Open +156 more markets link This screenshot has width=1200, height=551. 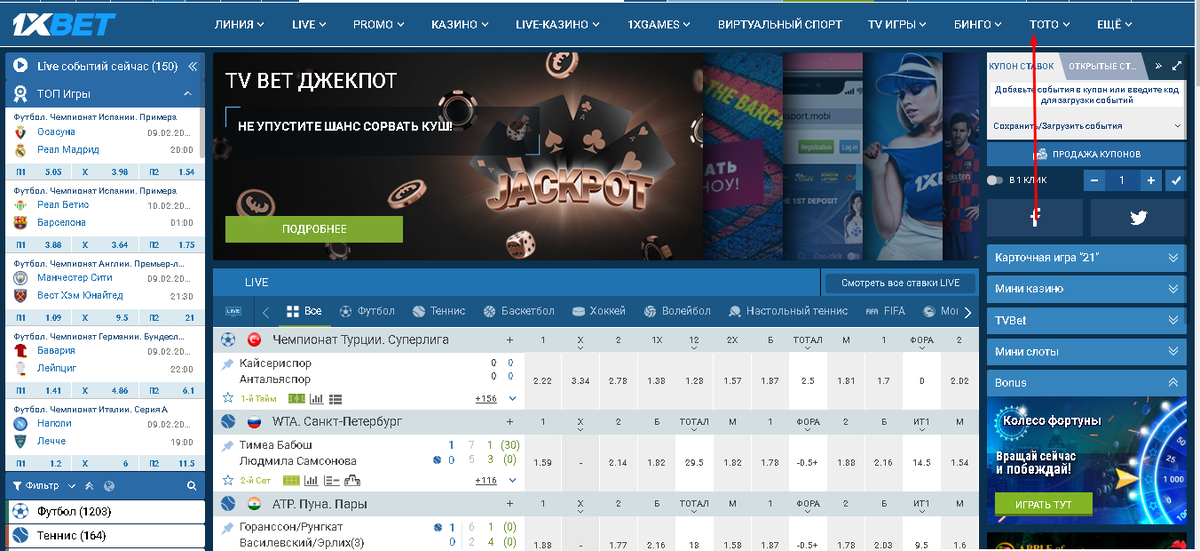point(486,399)
